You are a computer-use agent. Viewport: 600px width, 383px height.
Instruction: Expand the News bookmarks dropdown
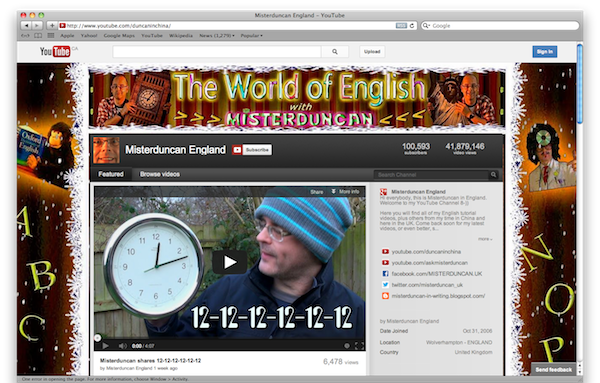pyautogui.click(x=217, y=36)
